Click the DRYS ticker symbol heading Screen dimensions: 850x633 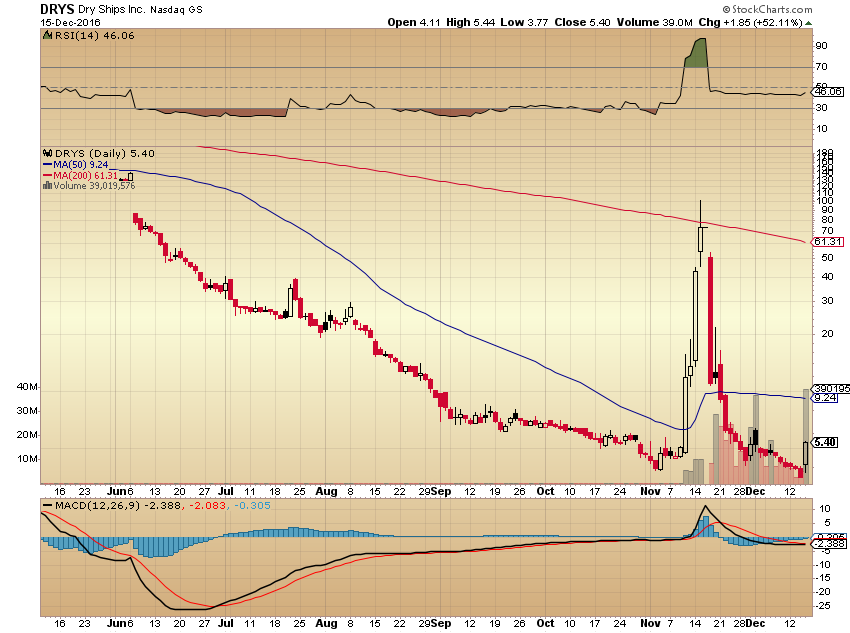[57, 8]
